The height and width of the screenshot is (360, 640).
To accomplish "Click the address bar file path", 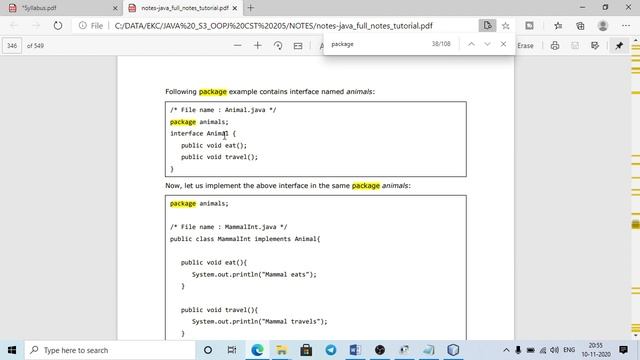I will click(x=273, y=26).
